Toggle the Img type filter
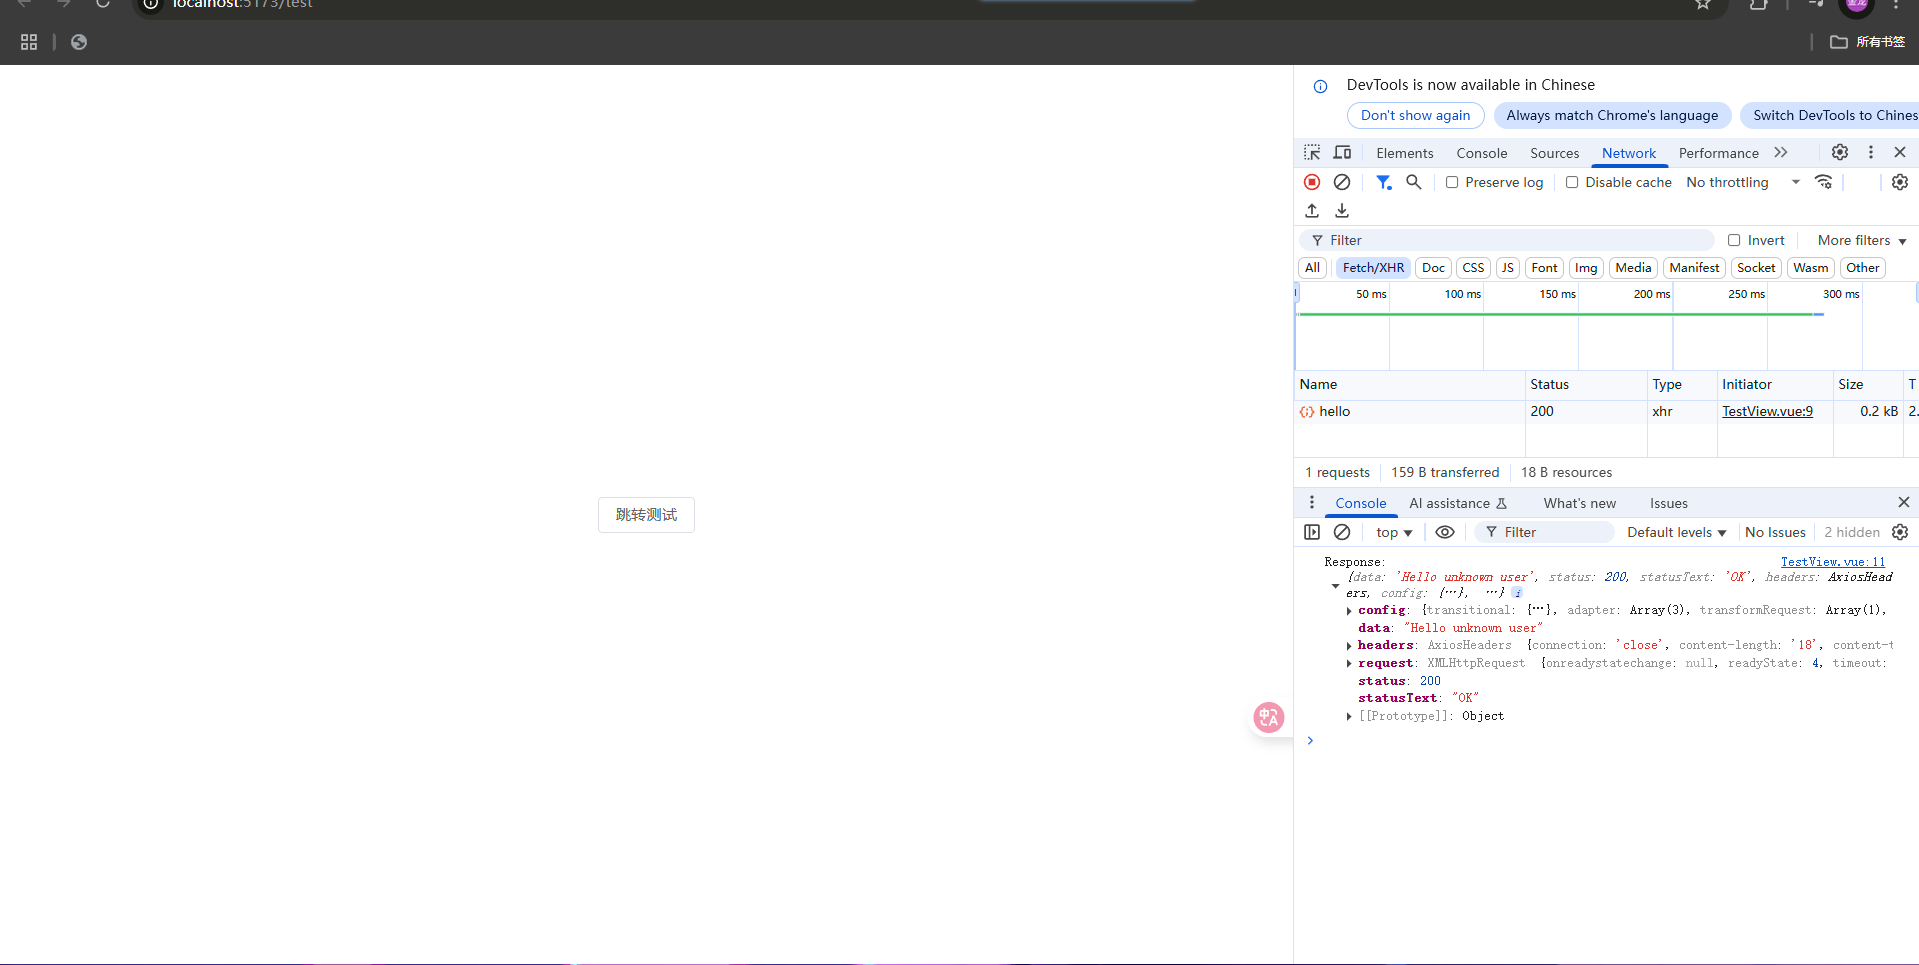This screenshot has height=965, width=1919. click(1586, 268)
